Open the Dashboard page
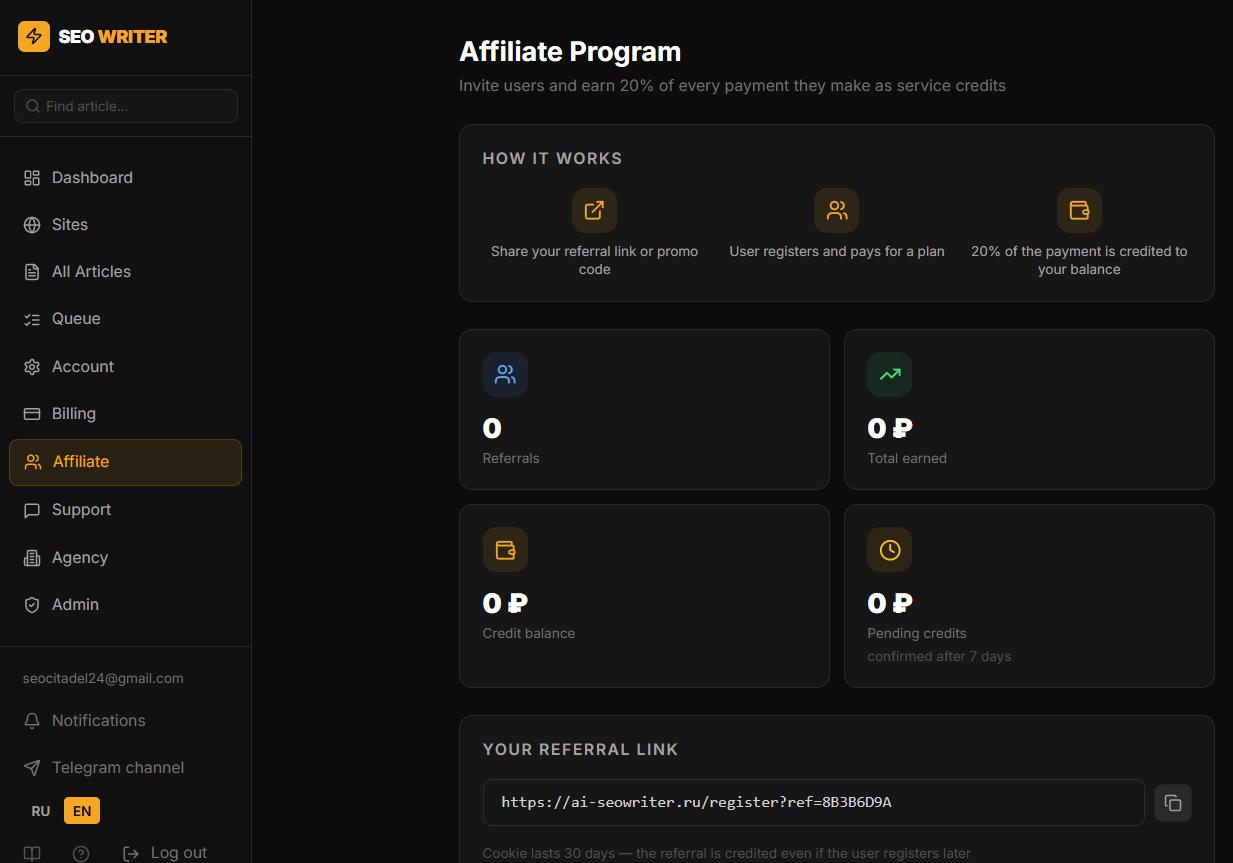This screenshot has width=1233, height=863. coord(125,177)
